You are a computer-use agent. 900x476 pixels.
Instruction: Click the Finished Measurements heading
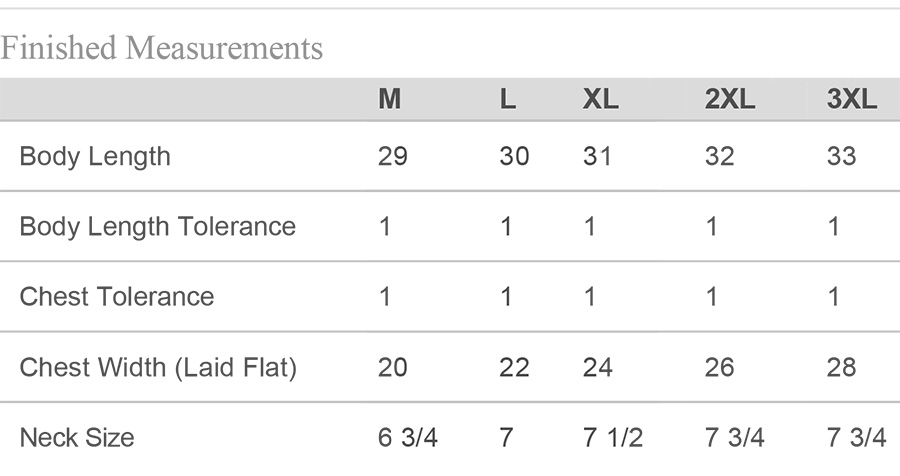[161, 48]
